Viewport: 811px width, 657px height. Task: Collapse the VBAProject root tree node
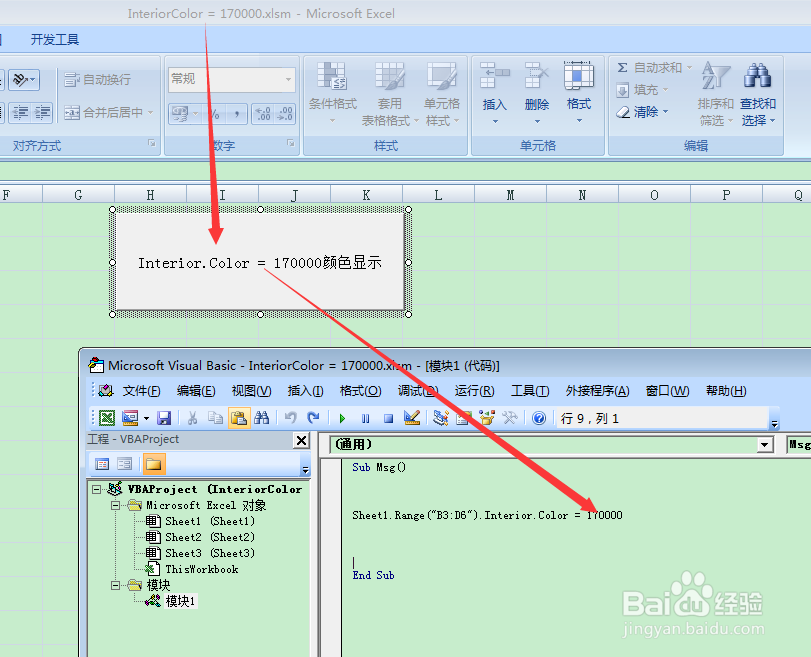97,489
